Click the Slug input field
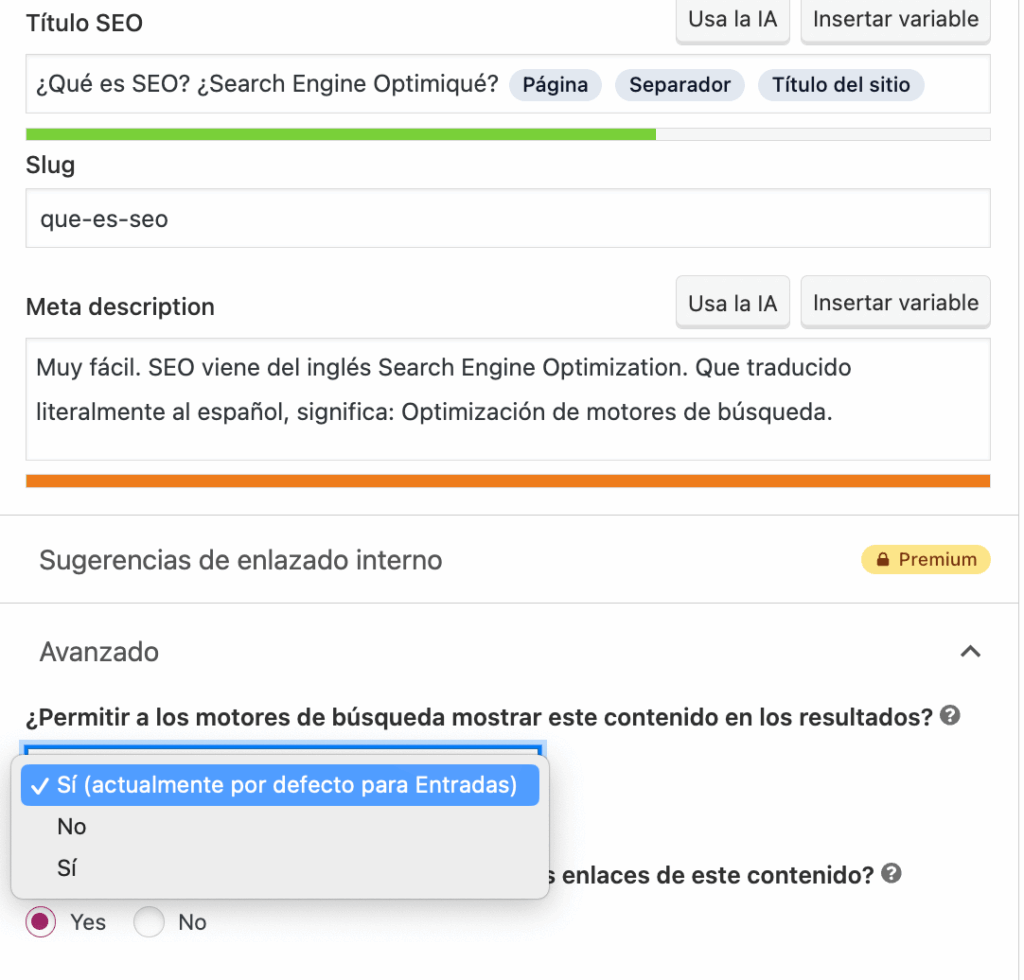The image size is (1024, 980). tap(507, 218)
